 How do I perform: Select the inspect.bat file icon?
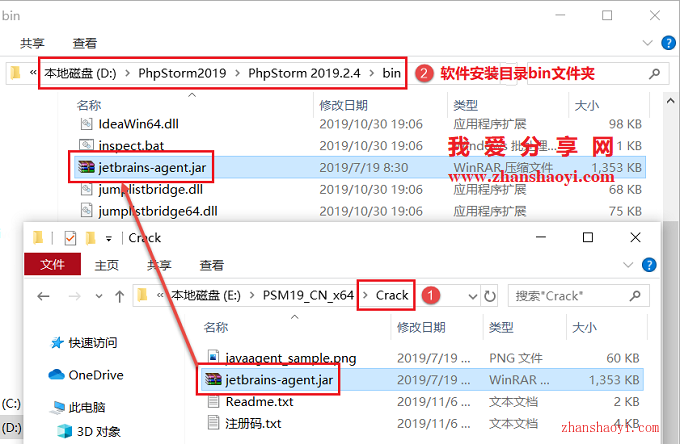point(86,145)
